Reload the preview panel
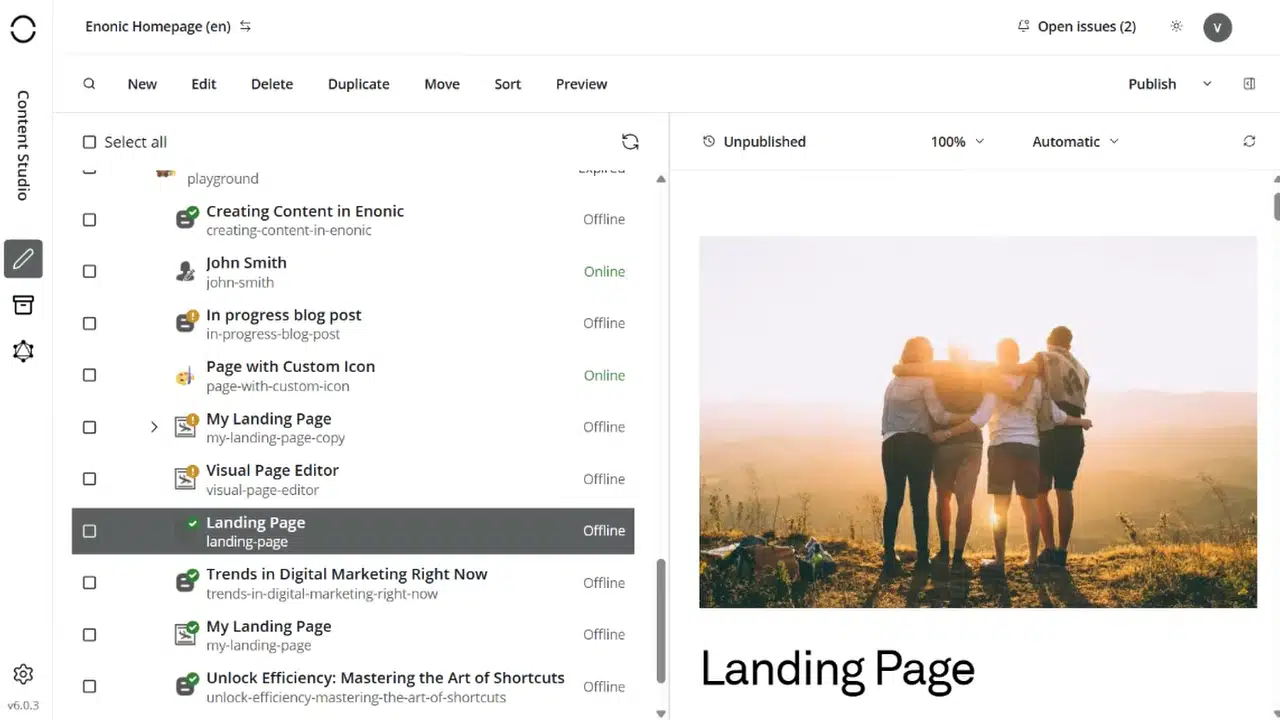The image size is (1280, 720). pos(1249,142)
